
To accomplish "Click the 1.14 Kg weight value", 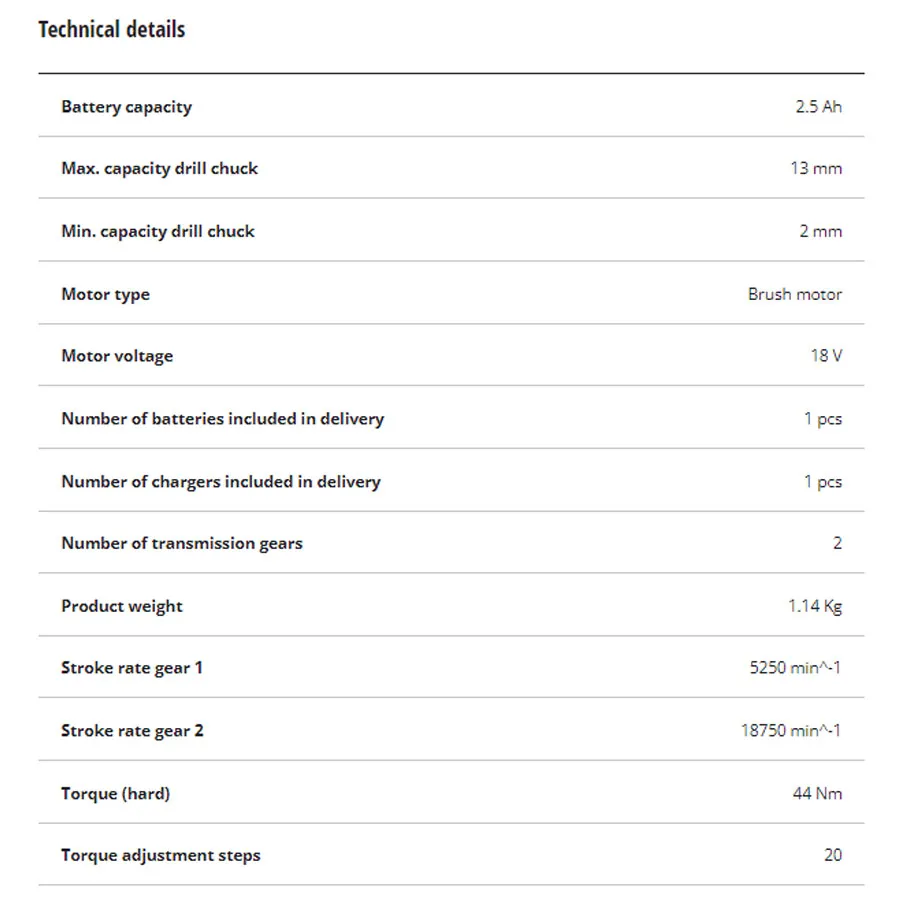I will [815, 606].
